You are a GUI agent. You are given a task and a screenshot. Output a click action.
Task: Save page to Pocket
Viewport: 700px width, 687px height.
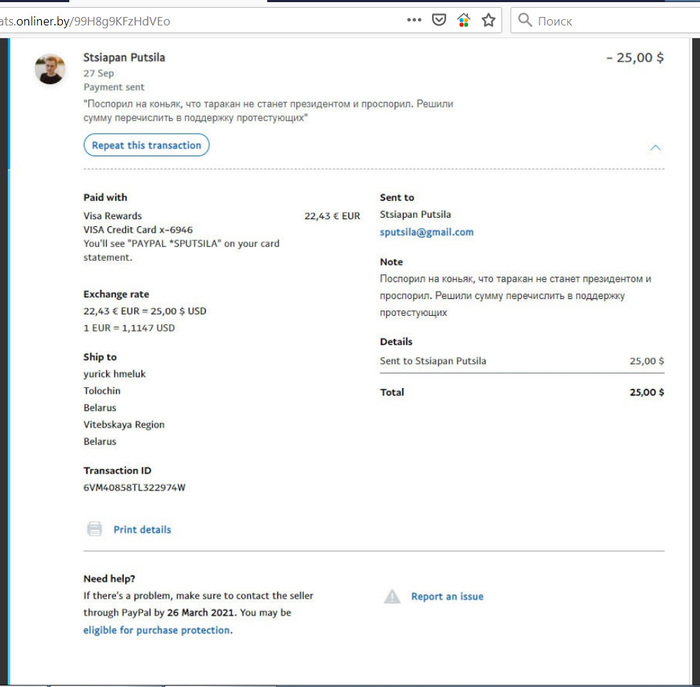click(439, 20)
